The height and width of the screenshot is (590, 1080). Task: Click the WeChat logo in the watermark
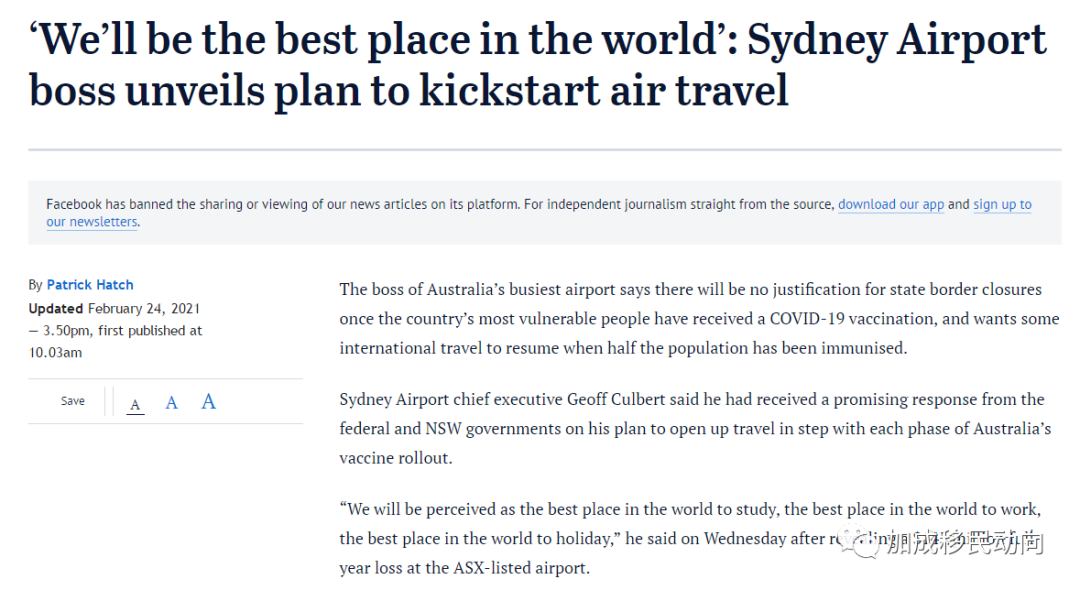[x=866, y=543]
